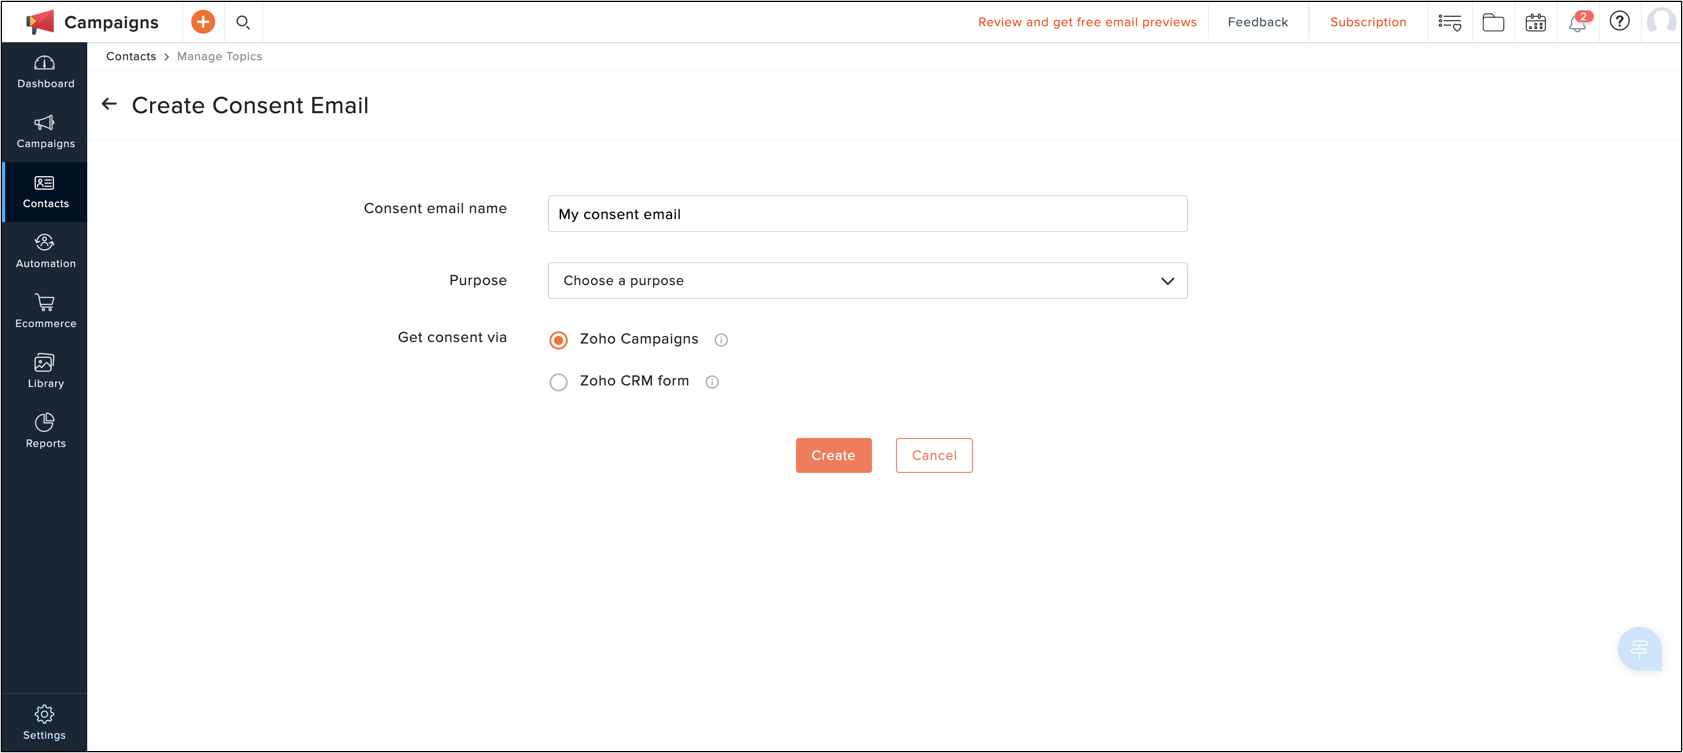The height and width of the screenshot is (753, 1683).
Task: Open Library in the sidebar
Action: (45, 372)
